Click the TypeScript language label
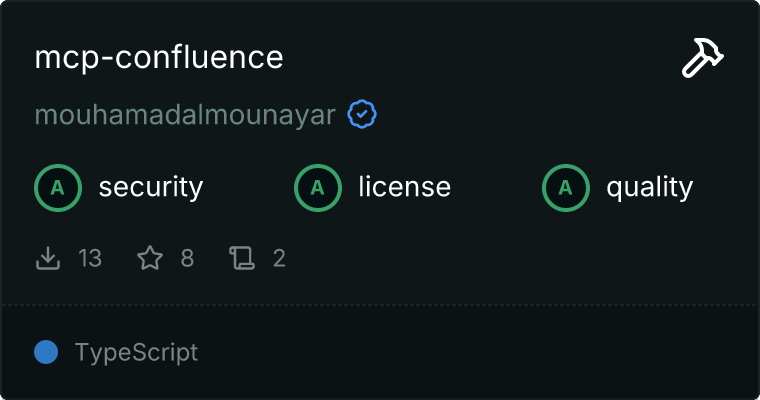This screenshot has width=760, height=400. [136, 352]
